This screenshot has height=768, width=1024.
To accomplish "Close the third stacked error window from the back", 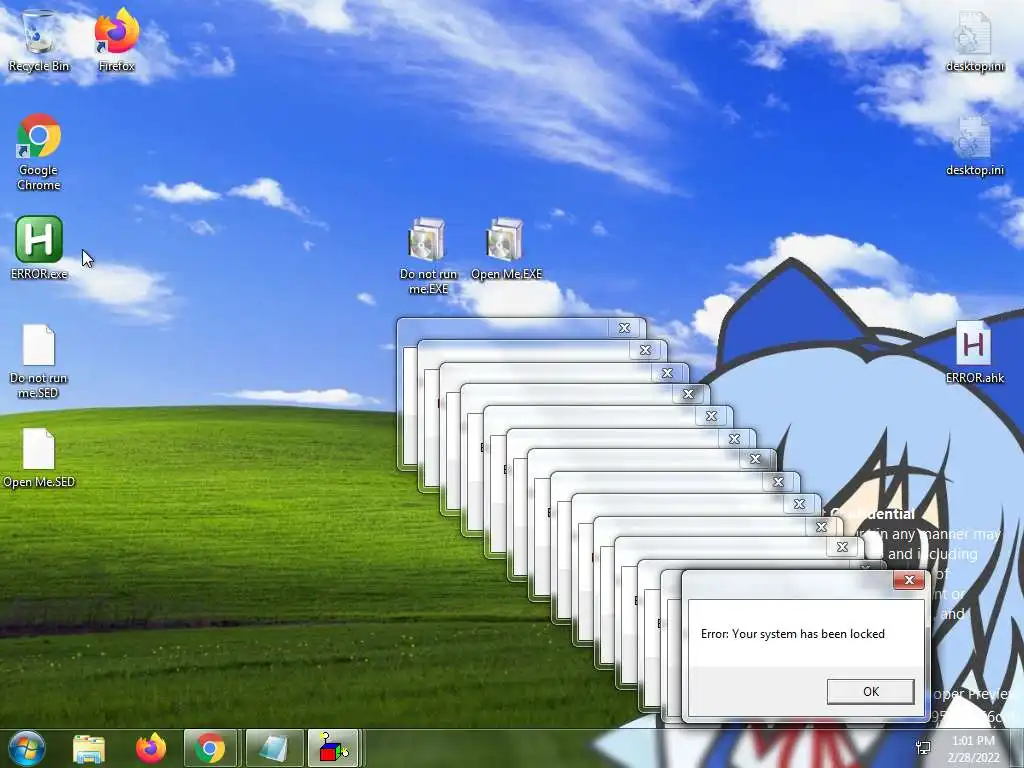I will [x=667, y=373].
